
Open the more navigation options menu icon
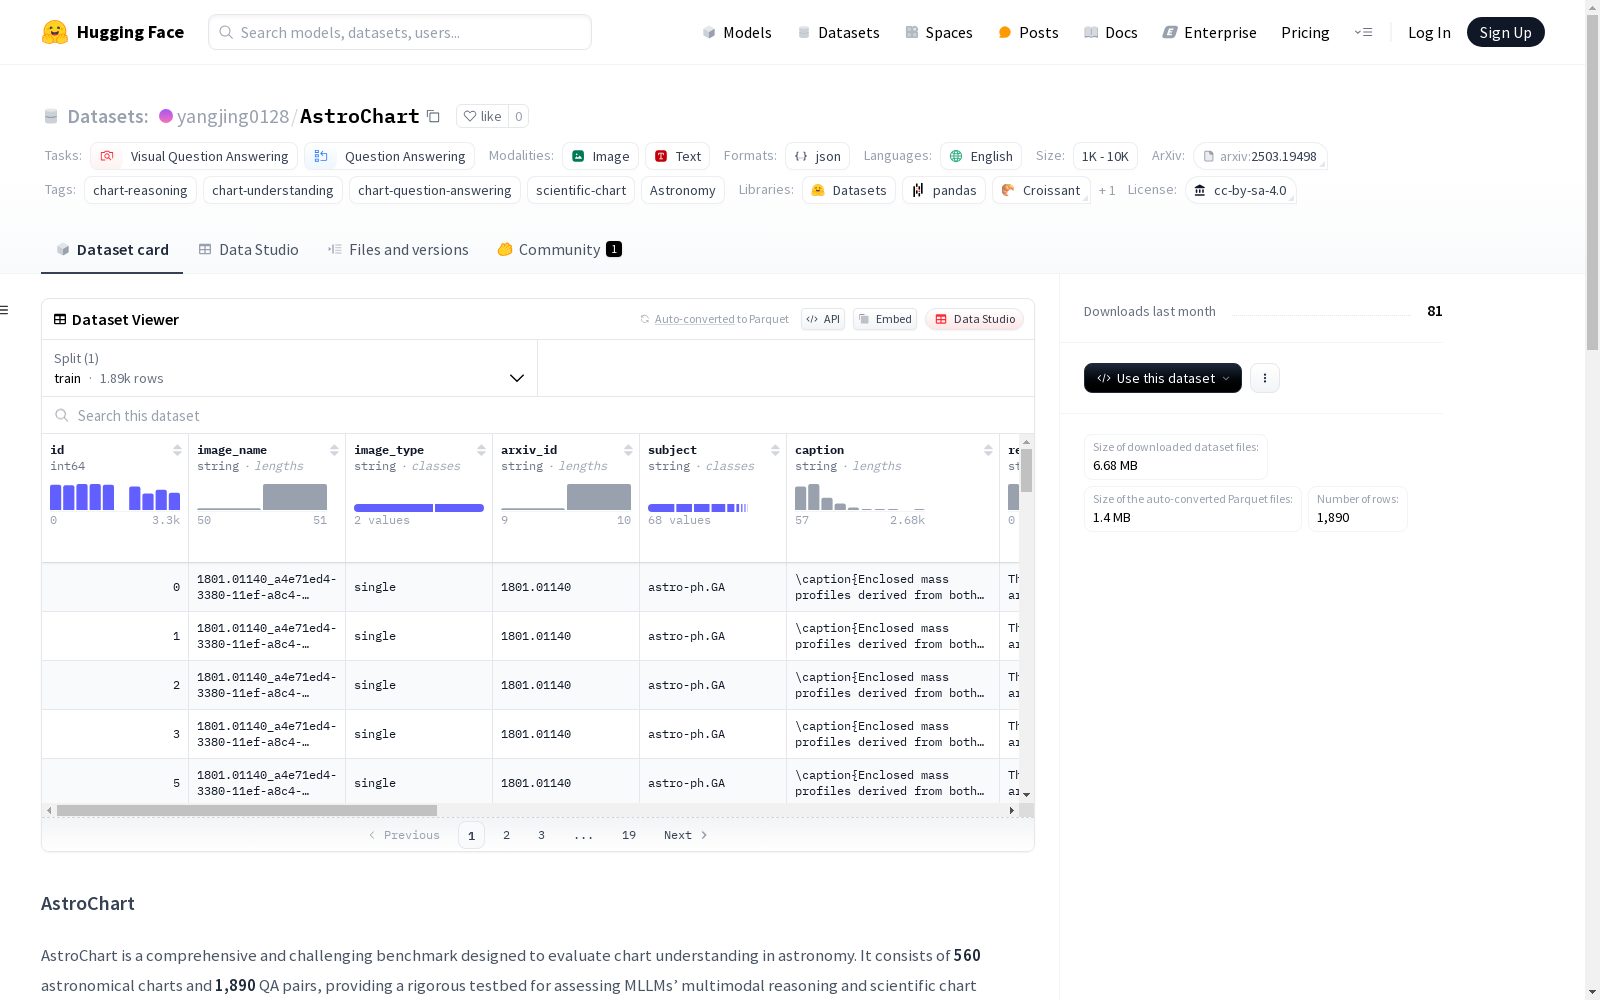tap(1363, 32)
